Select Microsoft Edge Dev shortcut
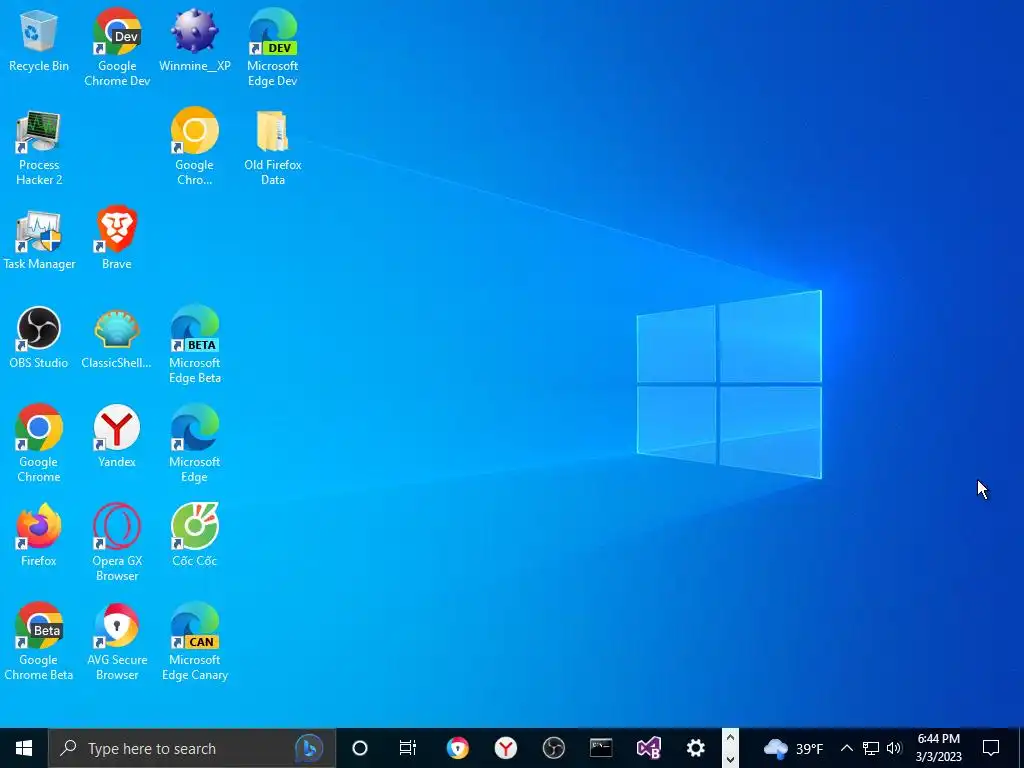Viewport: 1024px width, 768px height. [x=272, y=47]
